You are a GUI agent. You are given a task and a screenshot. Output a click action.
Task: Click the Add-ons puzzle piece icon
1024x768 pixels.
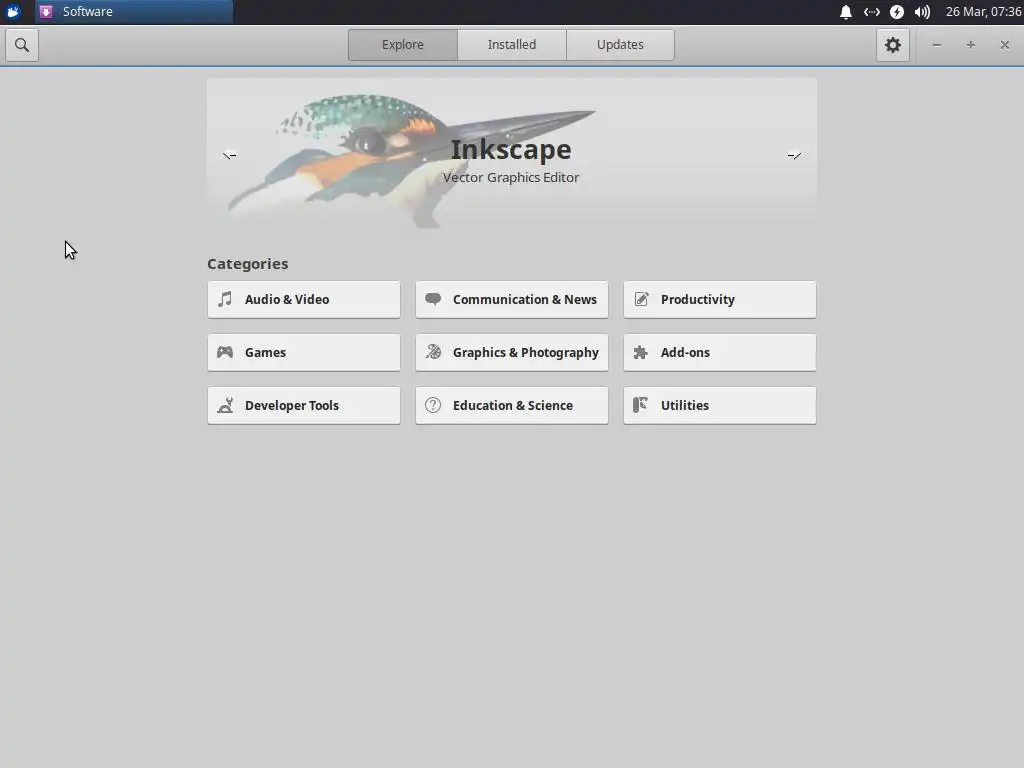[x=641, y=353]
